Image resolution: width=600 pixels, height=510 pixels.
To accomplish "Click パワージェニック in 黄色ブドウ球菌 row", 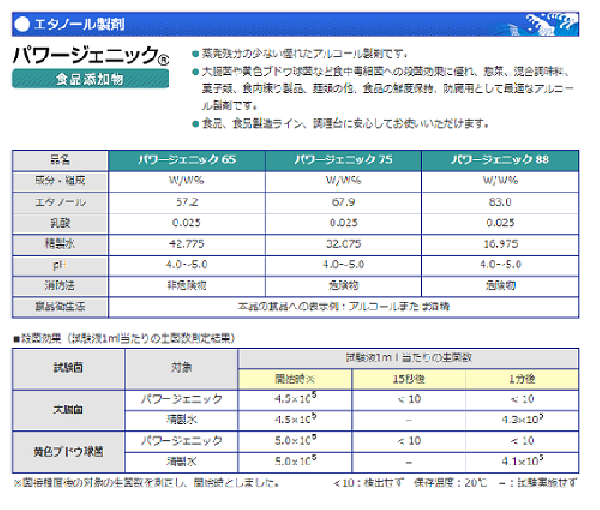I will (x=181, y=441).
